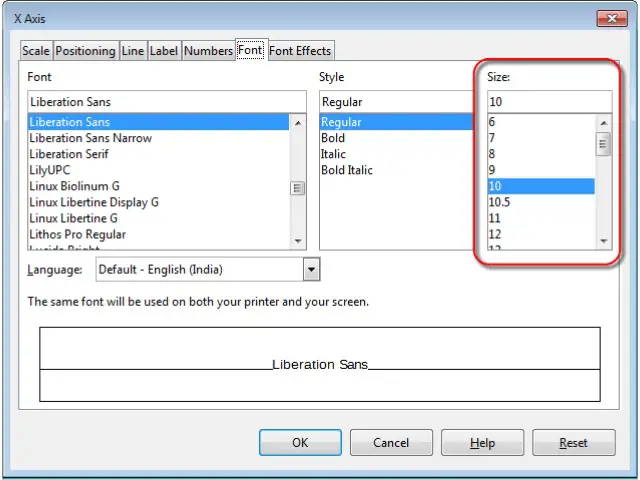
Task: Choose Linux Libertine Display G font
Action: (158, 202)
